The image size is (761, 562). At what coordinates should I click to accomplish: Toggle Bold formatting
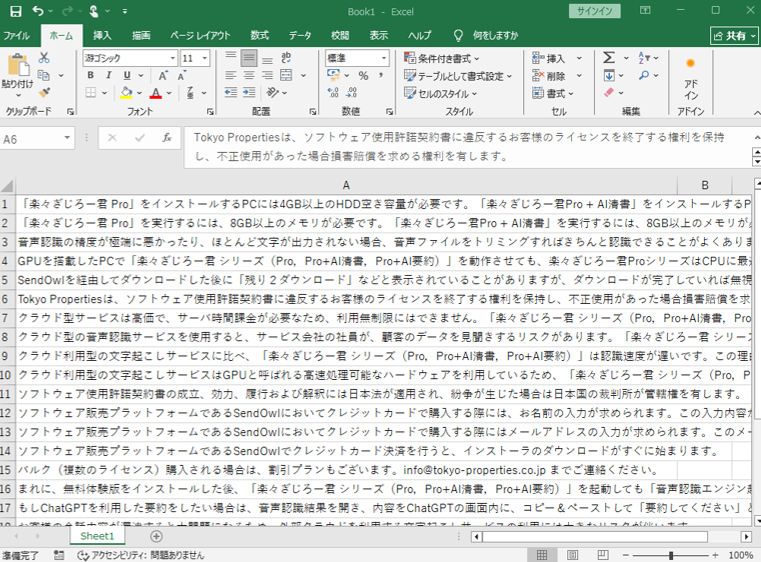(91, 75)
